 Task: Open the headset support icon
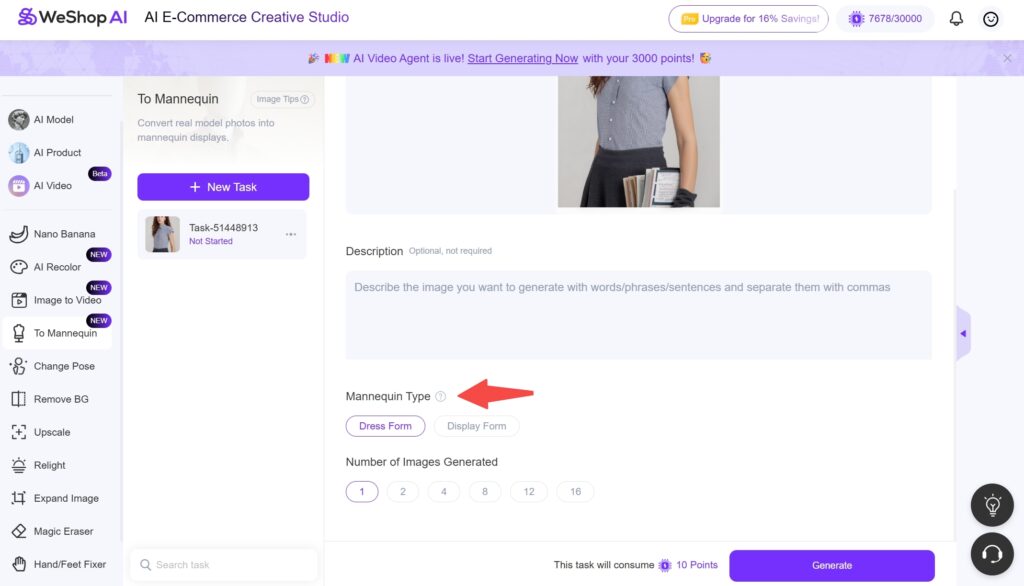992,553
